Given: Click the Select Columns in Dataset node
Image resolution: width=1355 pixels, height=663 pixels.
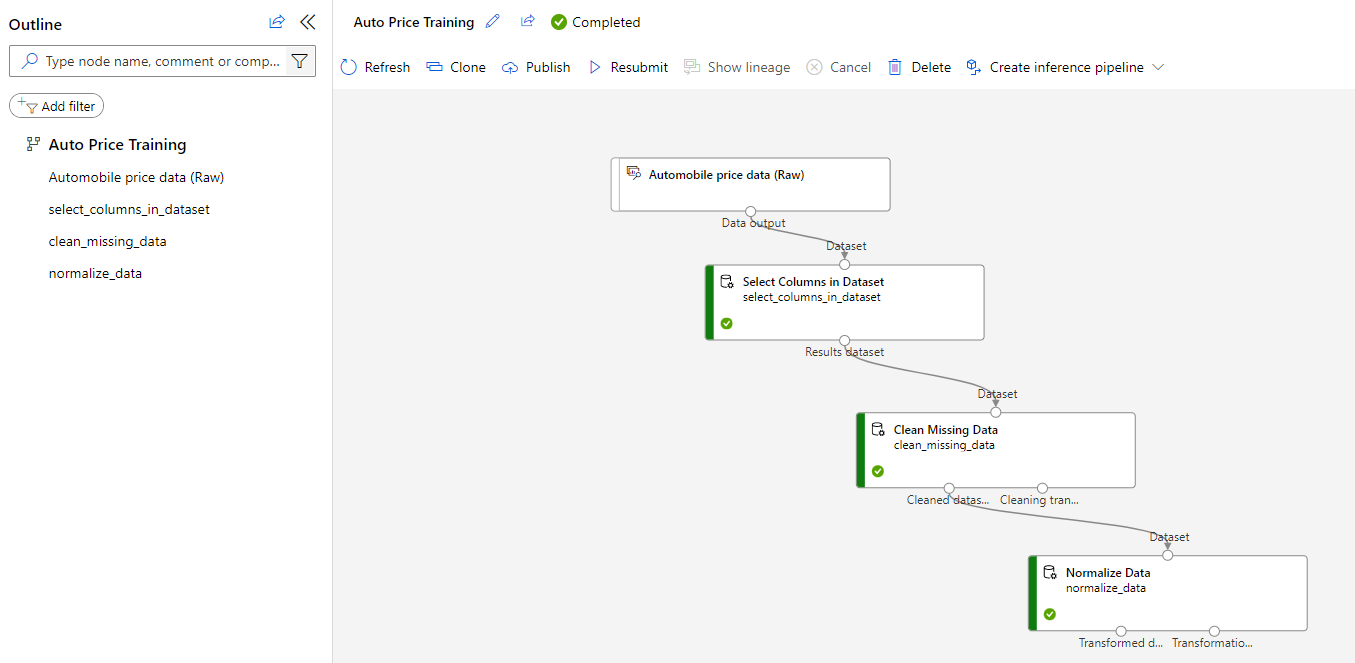Looking at the screenshot, I should pyautogui.click(x=844, y=302).
